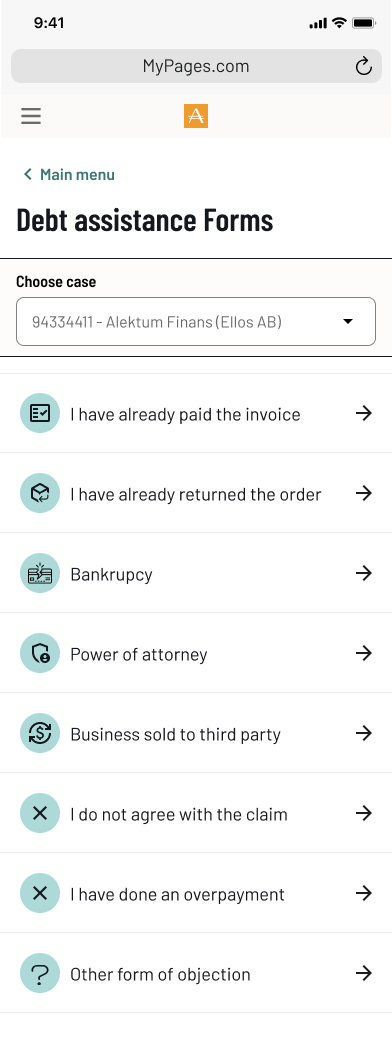The width and height of the screenshot is (392, 1043).
Task: Click the question mark objection icon
Action: coord(40,974)
